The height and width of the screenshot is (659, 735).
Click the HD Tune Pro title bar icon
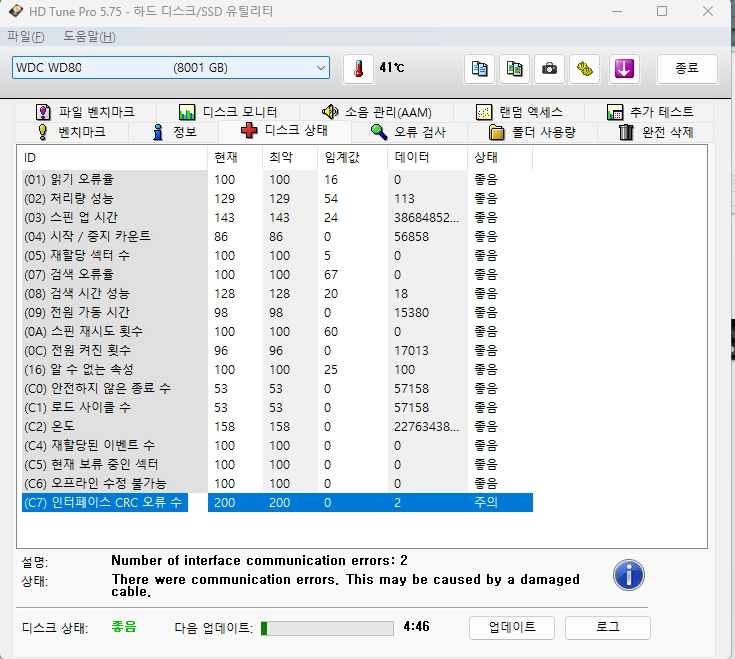point(15,11)
